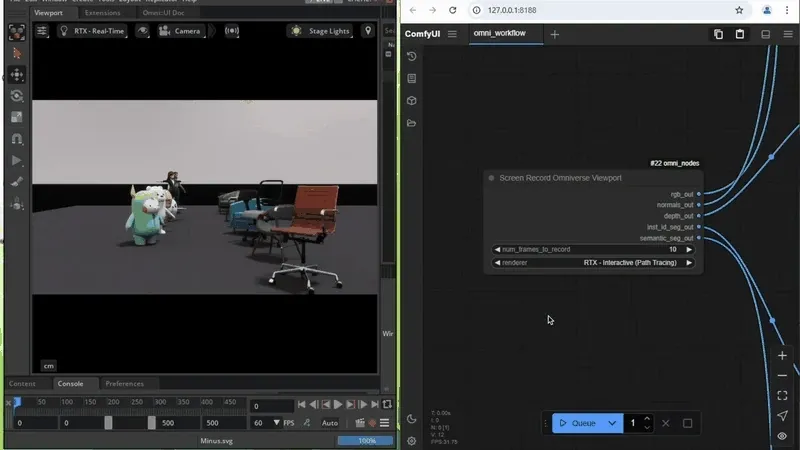Activate the Scale tool
Screen dimensions: 800x450
coord(17,117)
